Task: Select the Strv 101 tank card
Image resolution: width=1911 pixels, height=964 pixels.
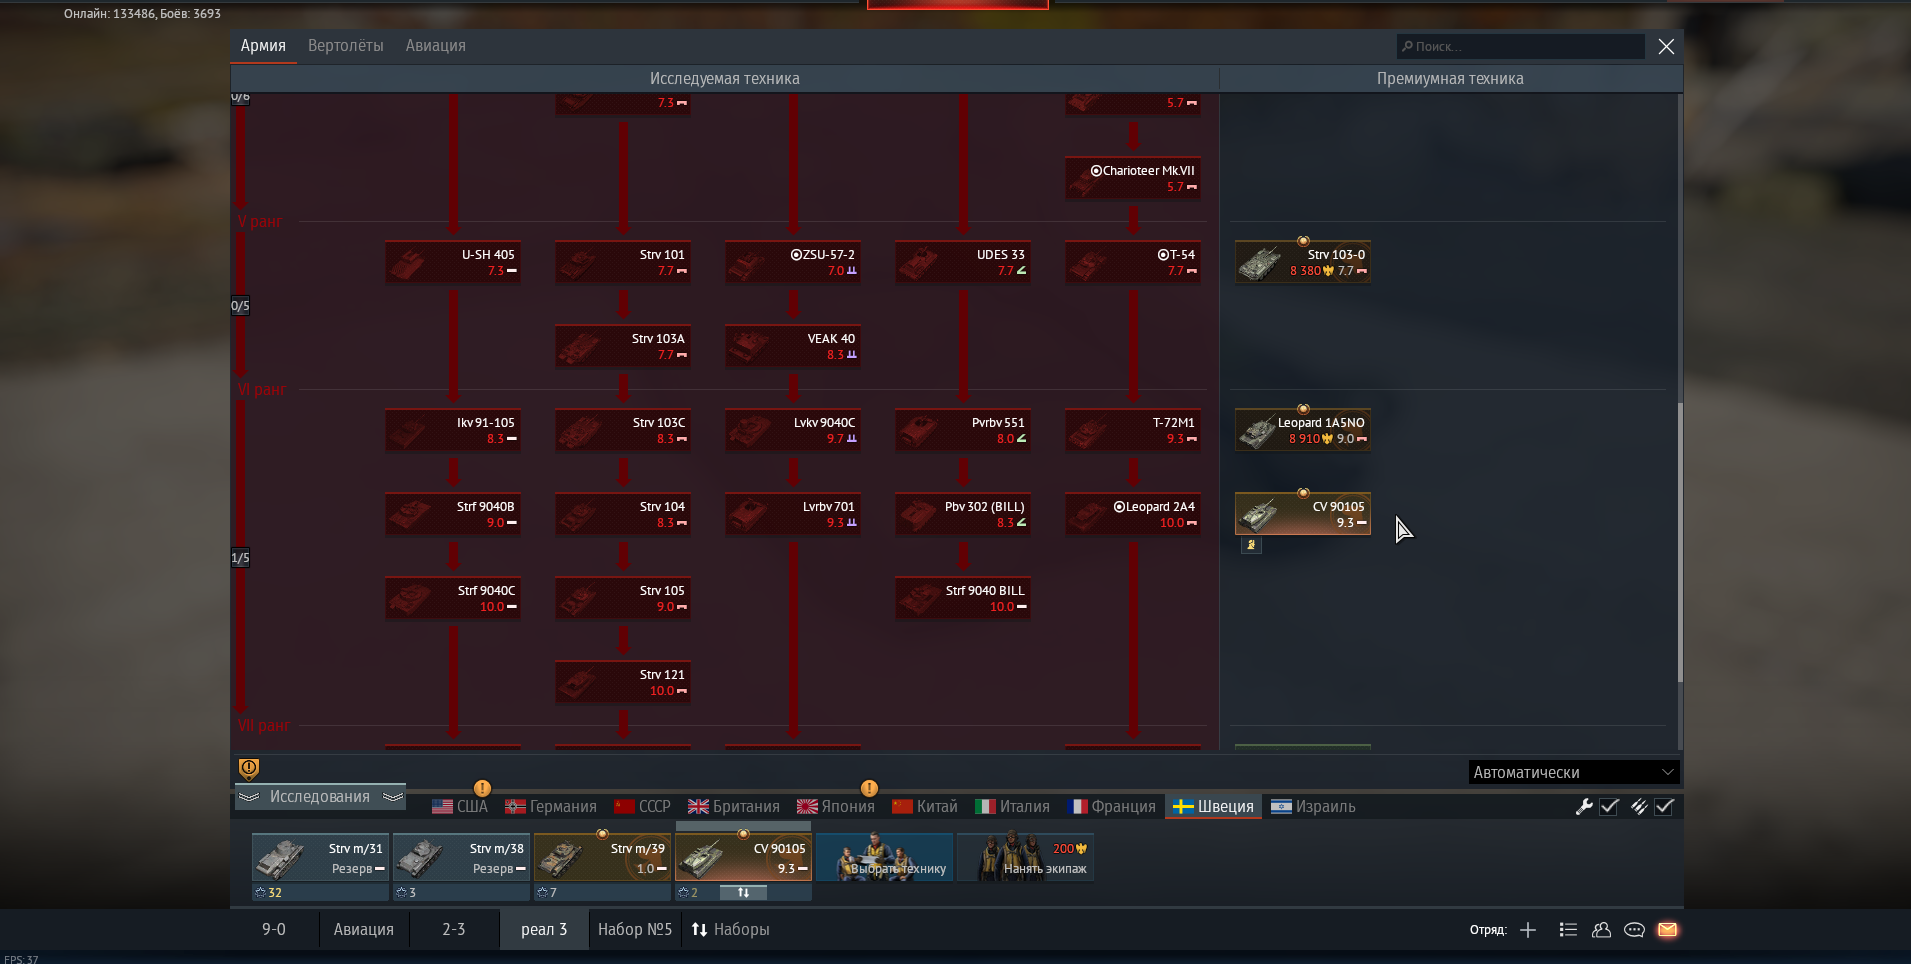Action: (x=623, y=262)
